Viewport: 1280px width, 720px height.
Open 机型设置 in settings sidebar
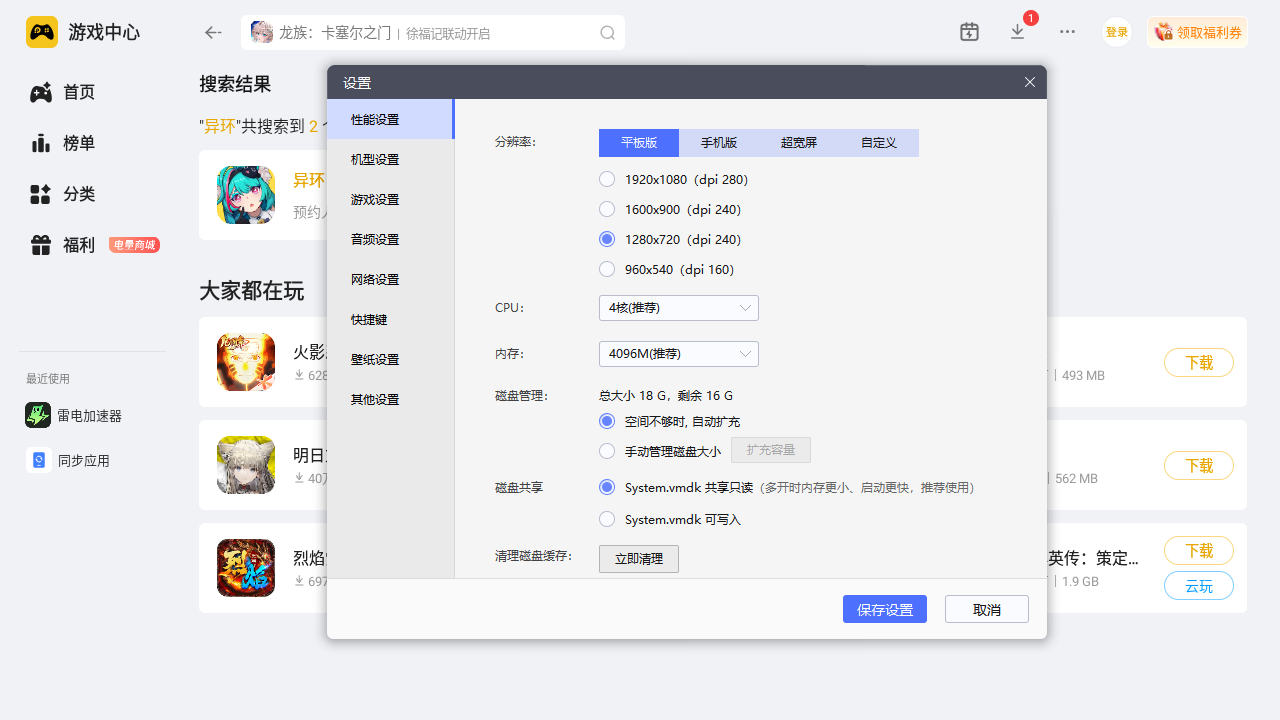[x=375, y=160]
